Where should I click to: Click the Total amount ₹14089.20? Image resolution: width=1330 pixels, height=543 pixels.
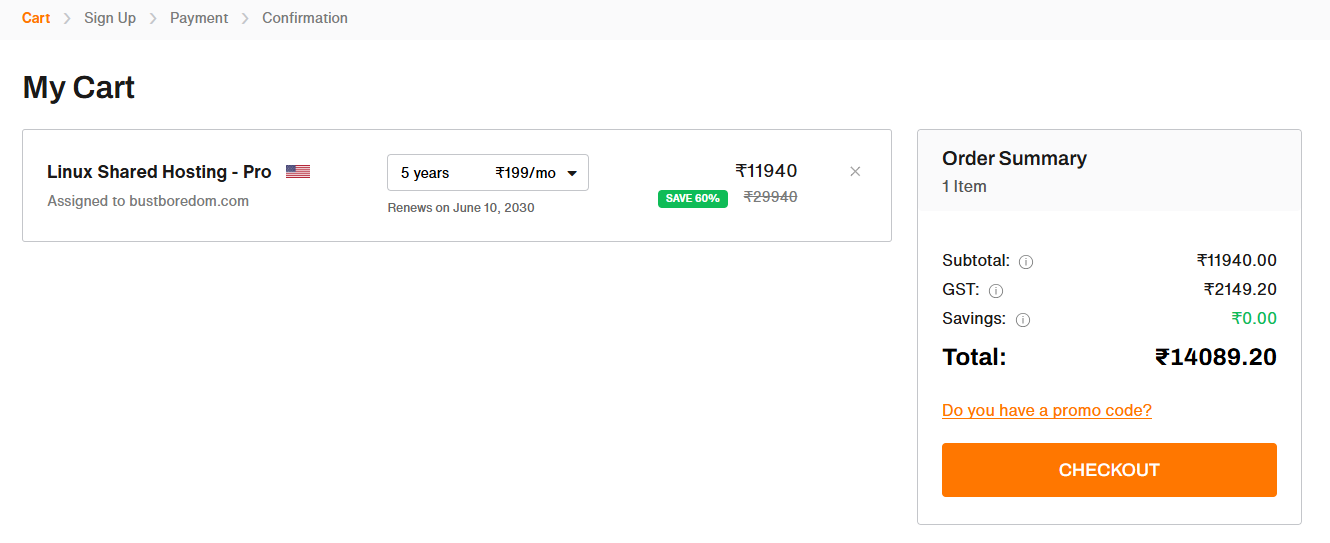click(1216, 357)
